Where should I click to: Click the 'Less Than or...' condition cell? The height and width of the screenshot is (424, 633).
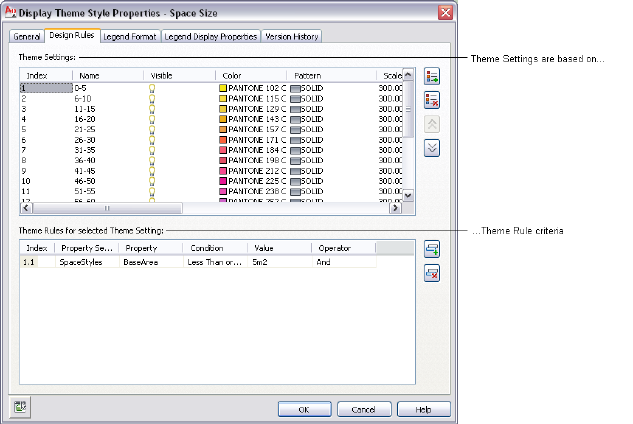(x=215, y=262)
